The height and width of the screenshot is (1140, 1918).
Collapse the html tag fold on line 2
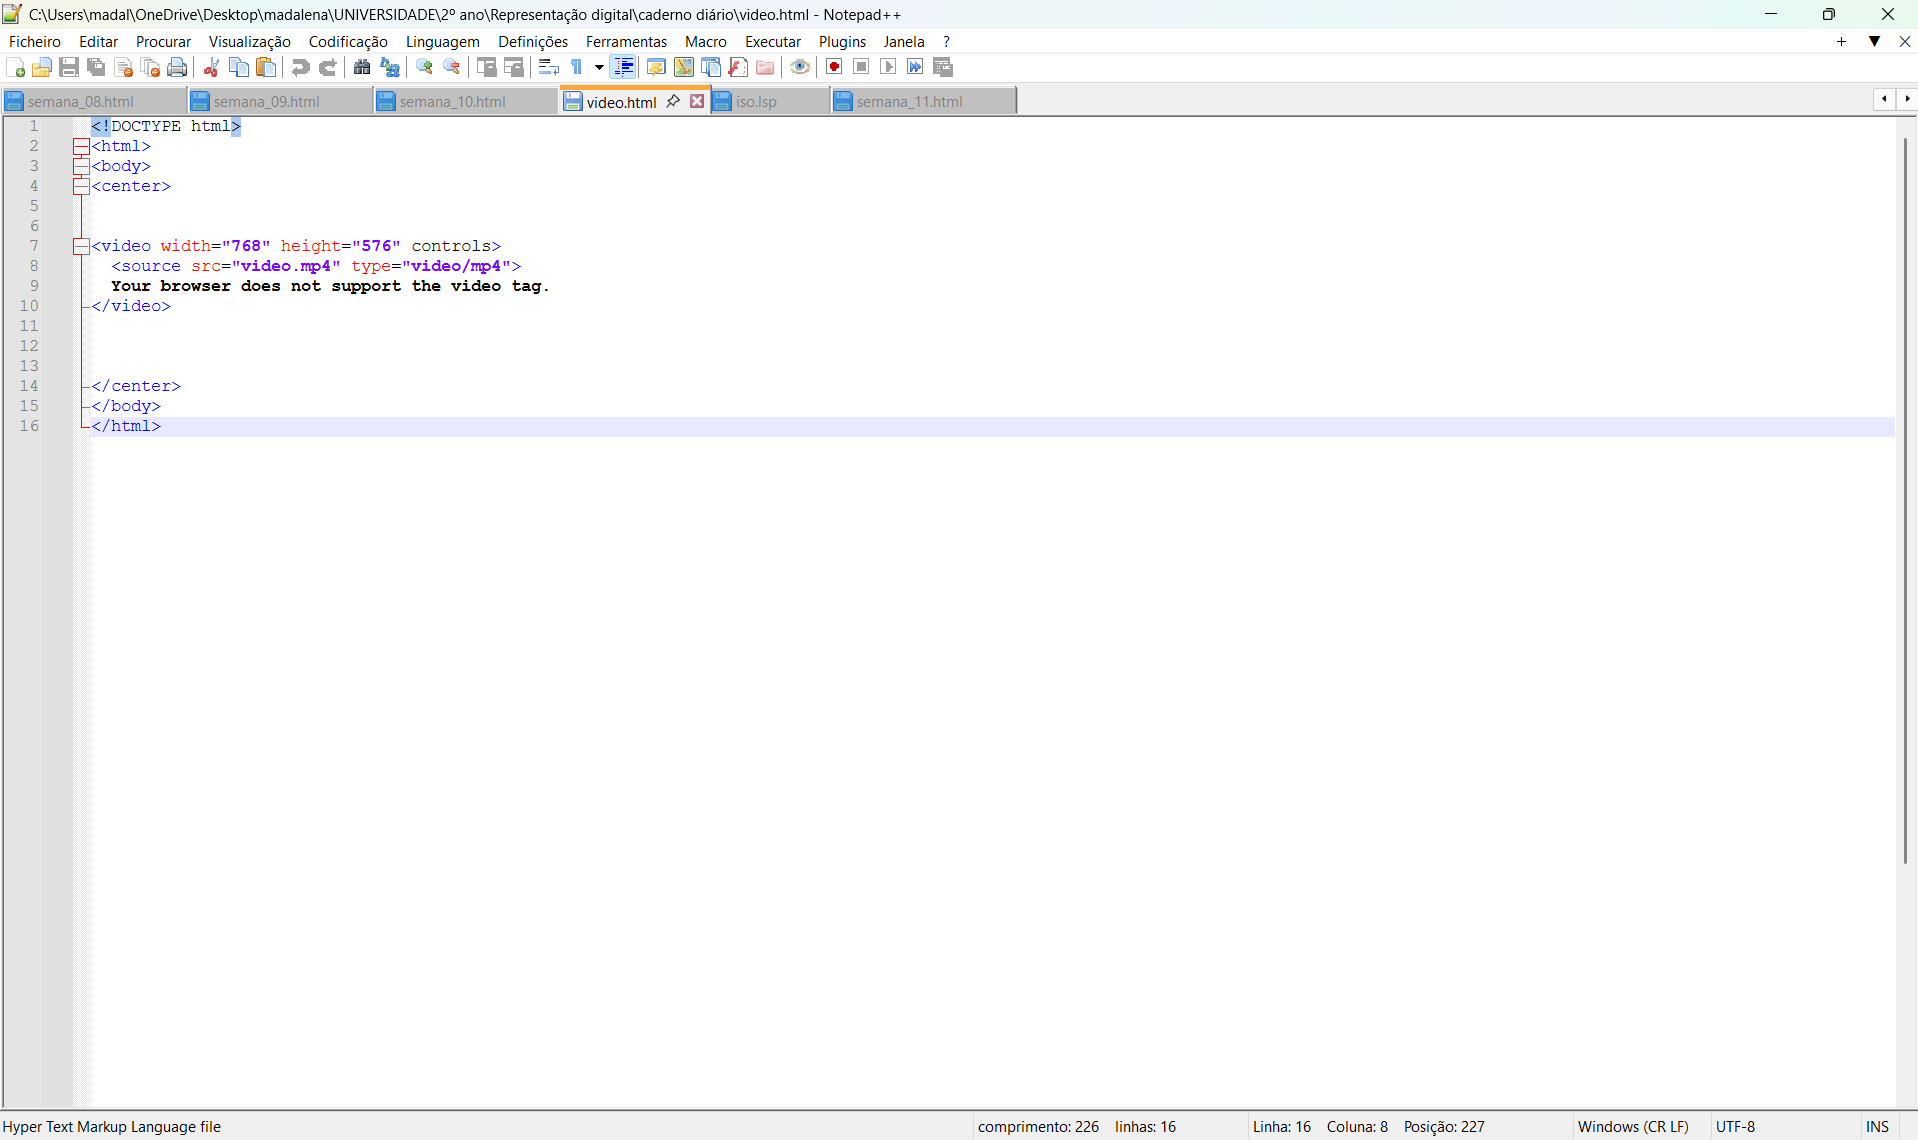[81, 146]
